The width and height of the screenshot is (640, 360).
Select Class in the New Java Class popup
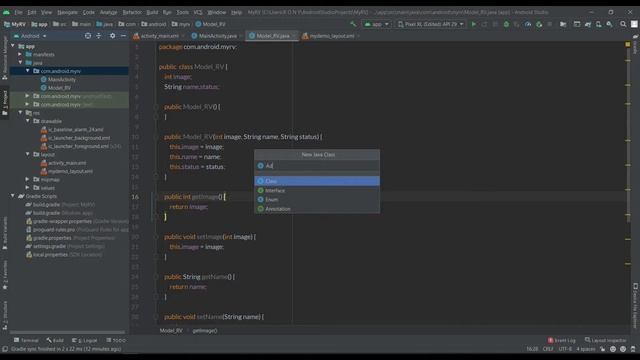317,181
